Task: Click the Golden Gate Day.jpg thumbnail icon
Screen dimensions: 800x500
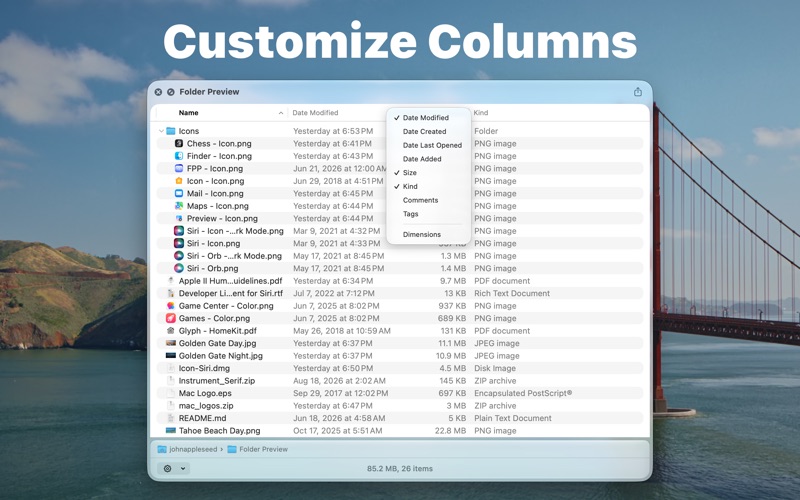Action: point(170,343)
